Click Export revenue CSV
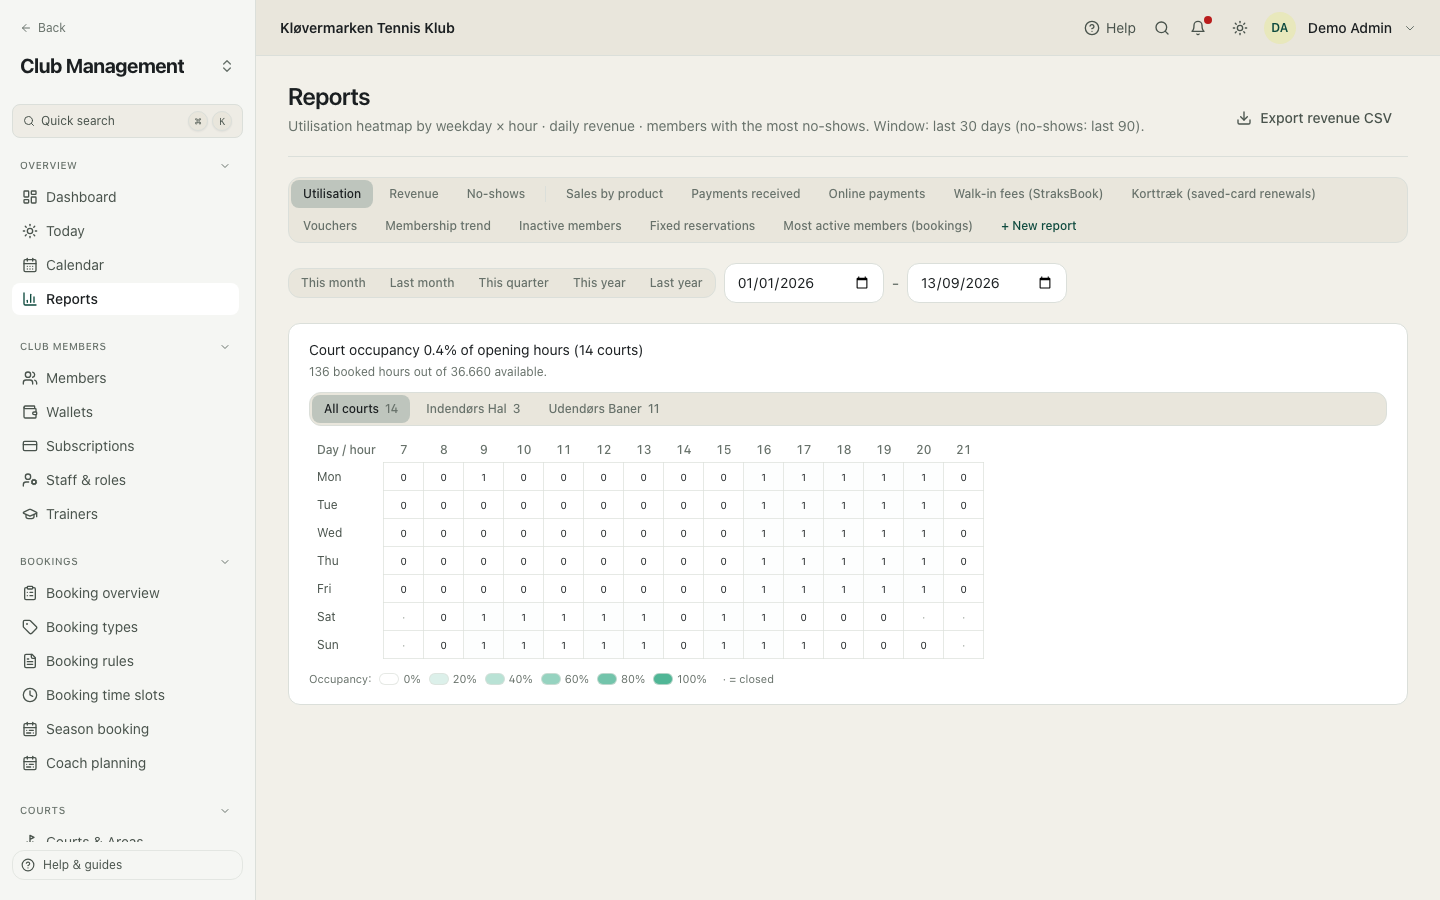Viewport: 1440px width, 900px height. click(1314, 118)
